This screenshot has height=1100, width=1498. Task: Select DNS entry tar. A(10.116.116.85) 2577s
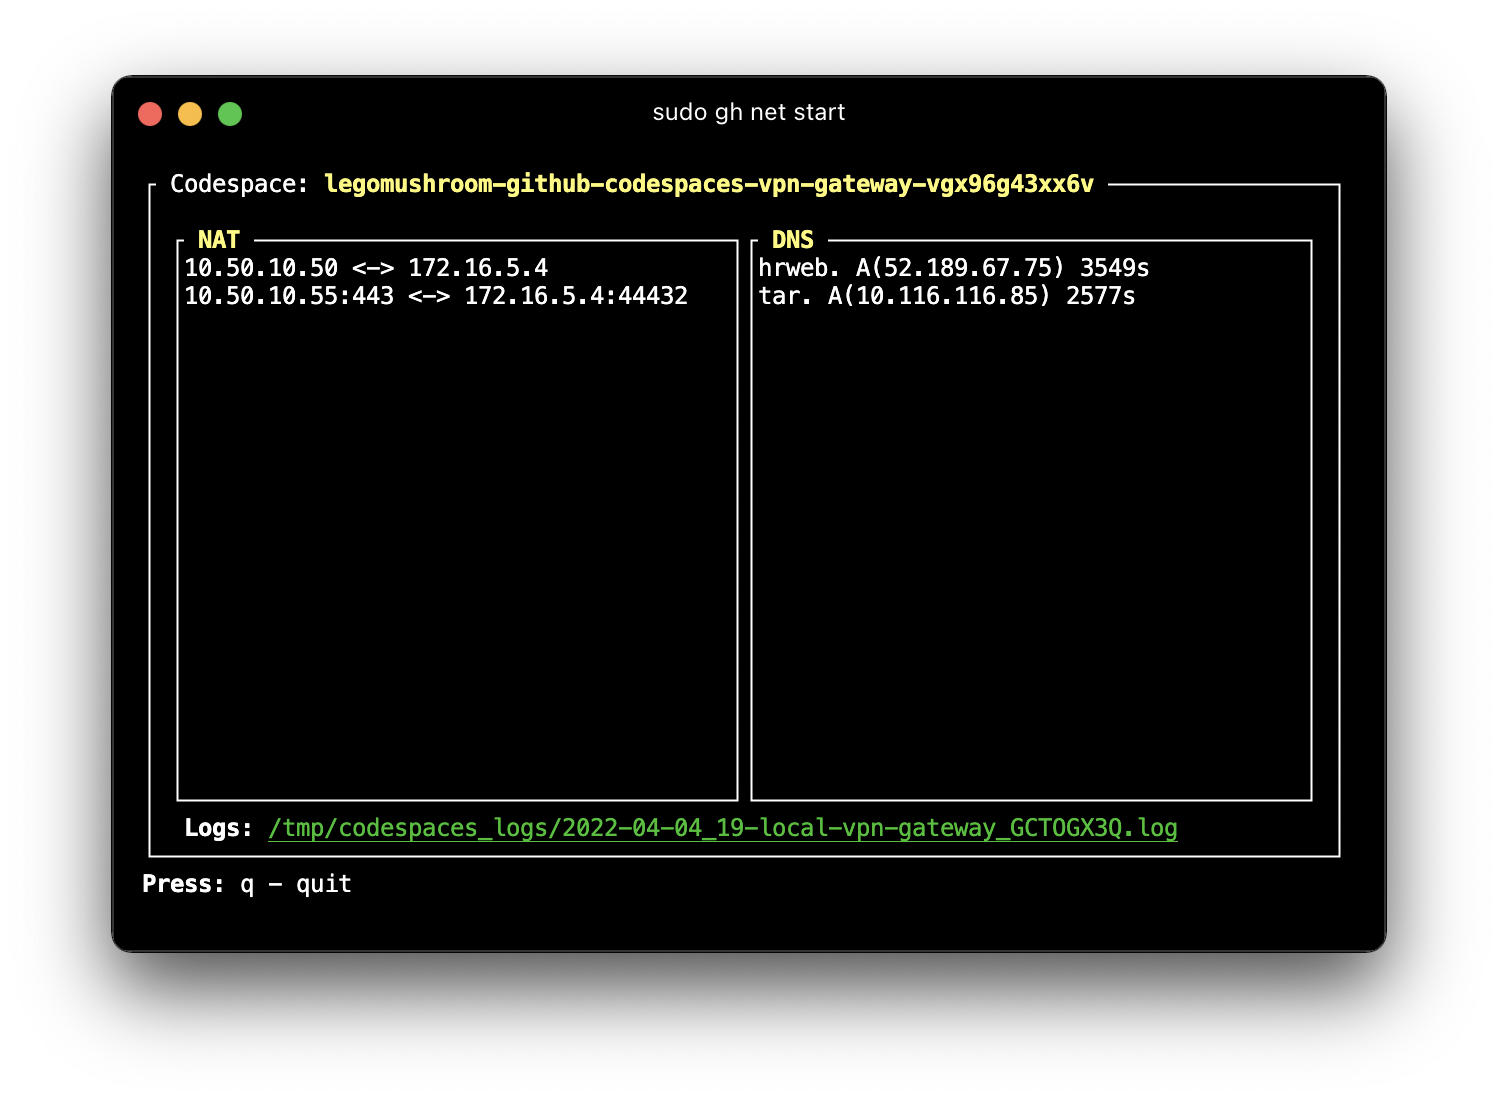click(x=947, y=296)
